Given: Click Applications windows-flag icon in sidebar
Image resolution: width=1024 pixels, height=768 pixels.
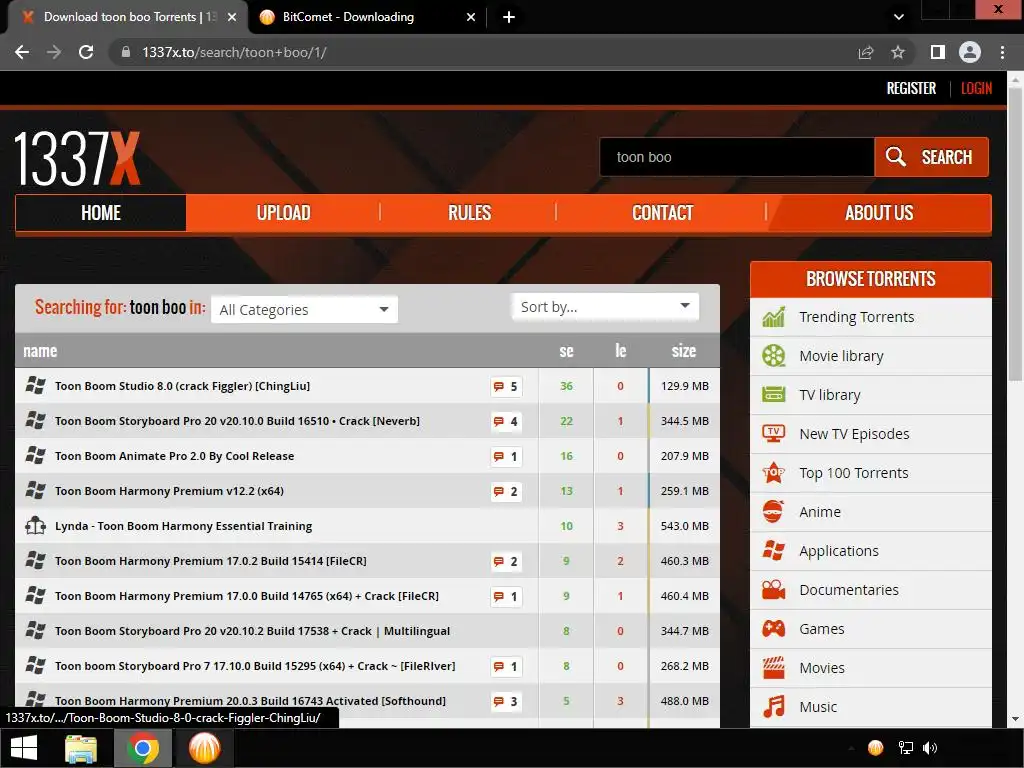Looking at the screenshot, I should pos(774,551).
